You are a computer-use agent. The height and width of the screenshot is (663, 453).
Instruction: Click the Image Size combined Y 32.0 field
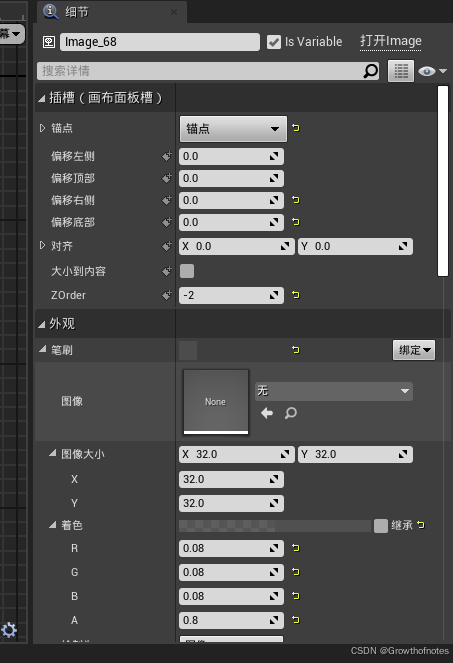coord(355,454)
